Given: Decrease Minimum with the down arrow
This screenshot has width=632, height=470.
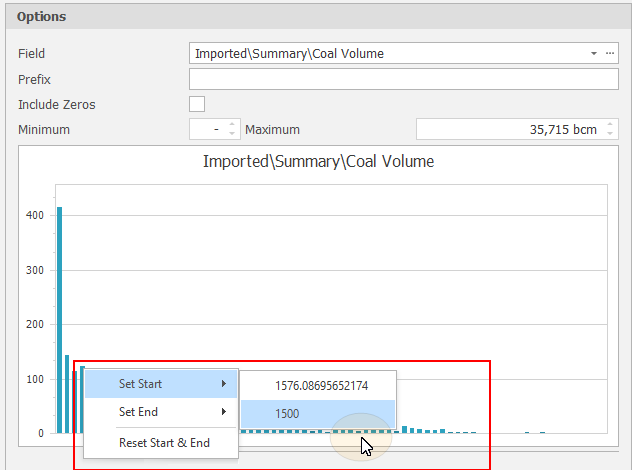Looking at the screenshot, I should (x=233, y=134).
